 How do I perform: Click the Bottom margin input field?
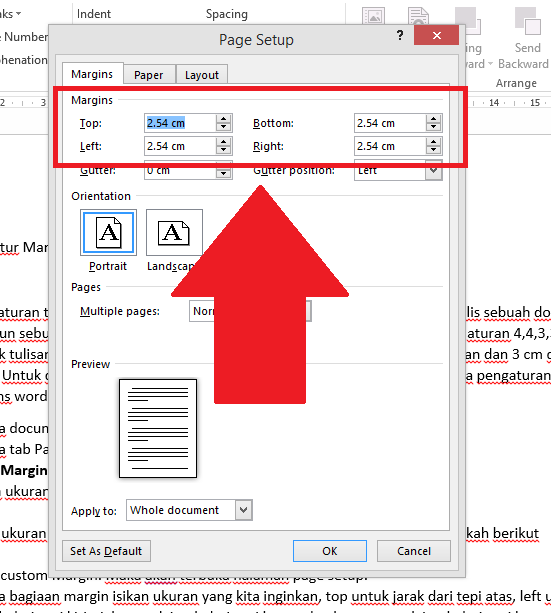pos(390,123)
